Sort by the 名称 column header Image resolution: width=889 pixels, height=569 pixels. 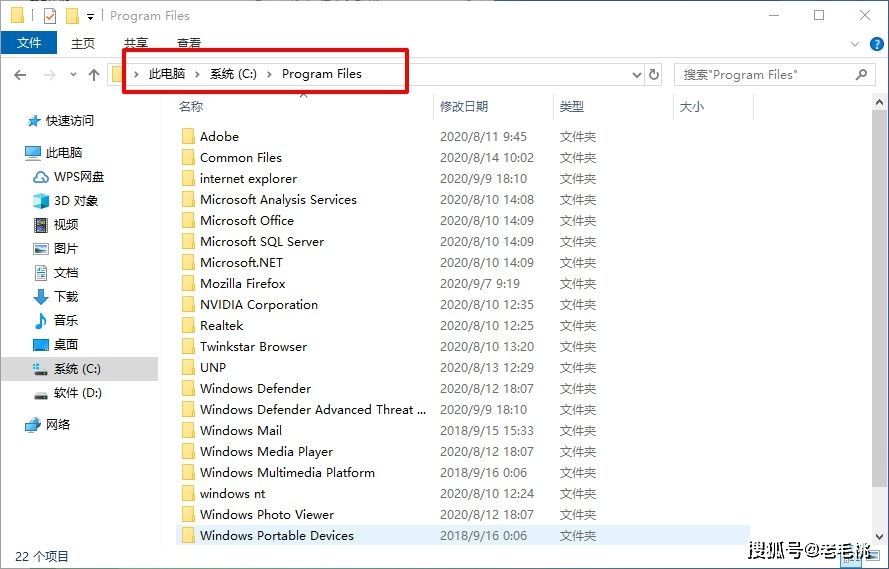[x=191, y=107]
